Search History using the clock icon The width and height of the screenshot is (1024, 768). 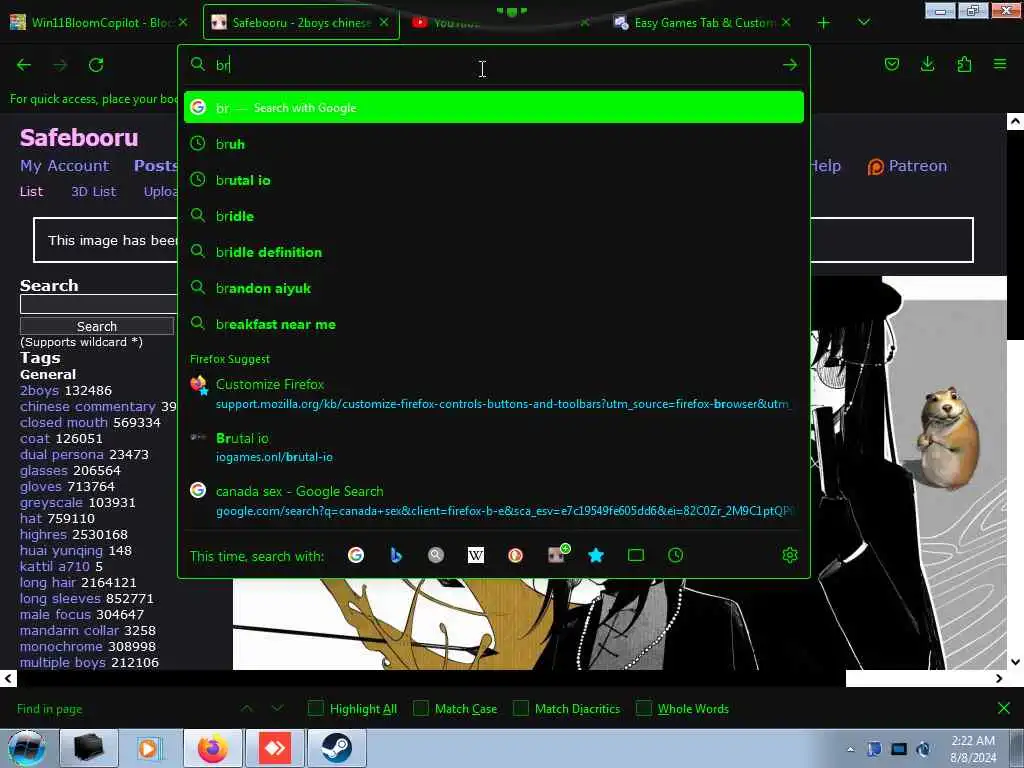tap(675, 555)
